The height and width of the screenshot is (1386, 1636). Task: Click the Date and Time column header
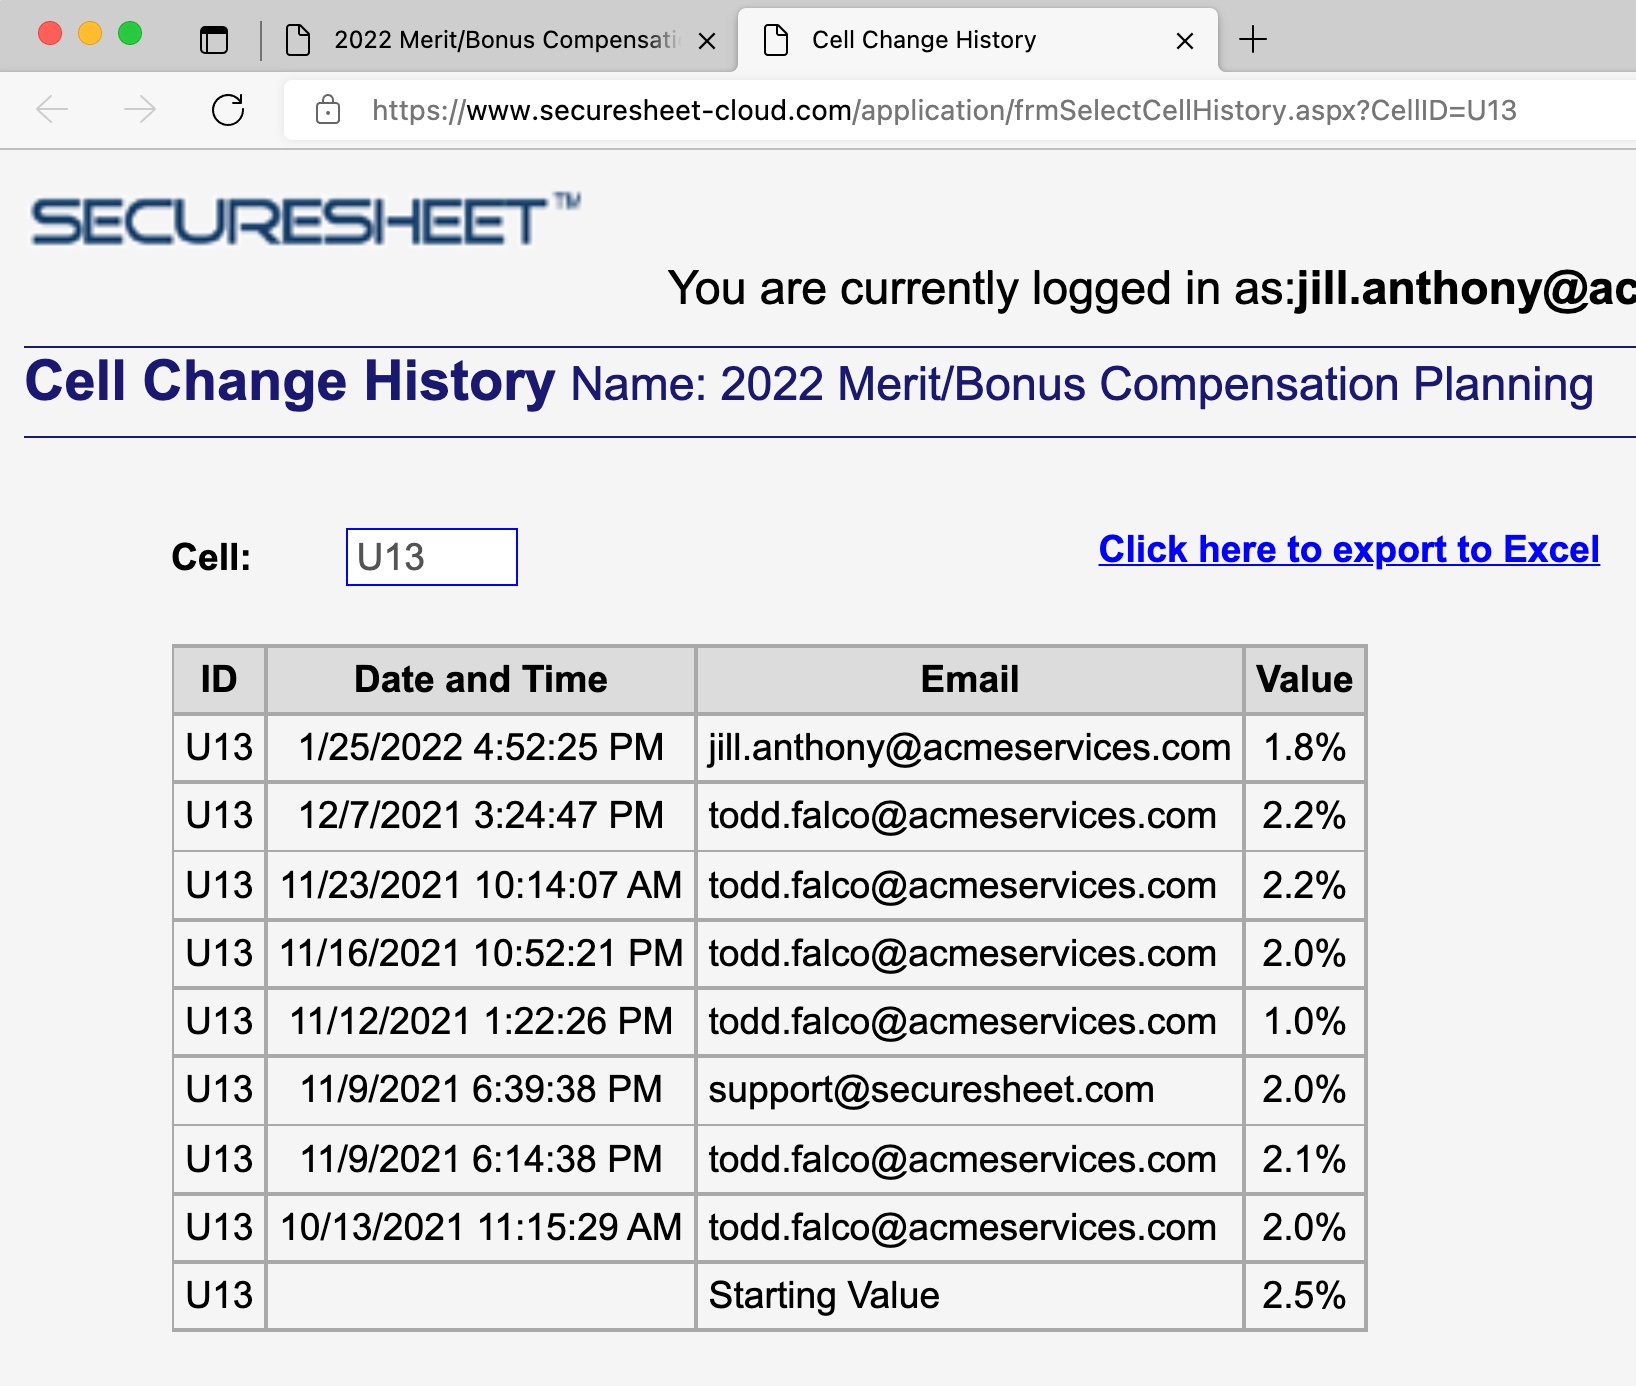(x=480, y=679)
